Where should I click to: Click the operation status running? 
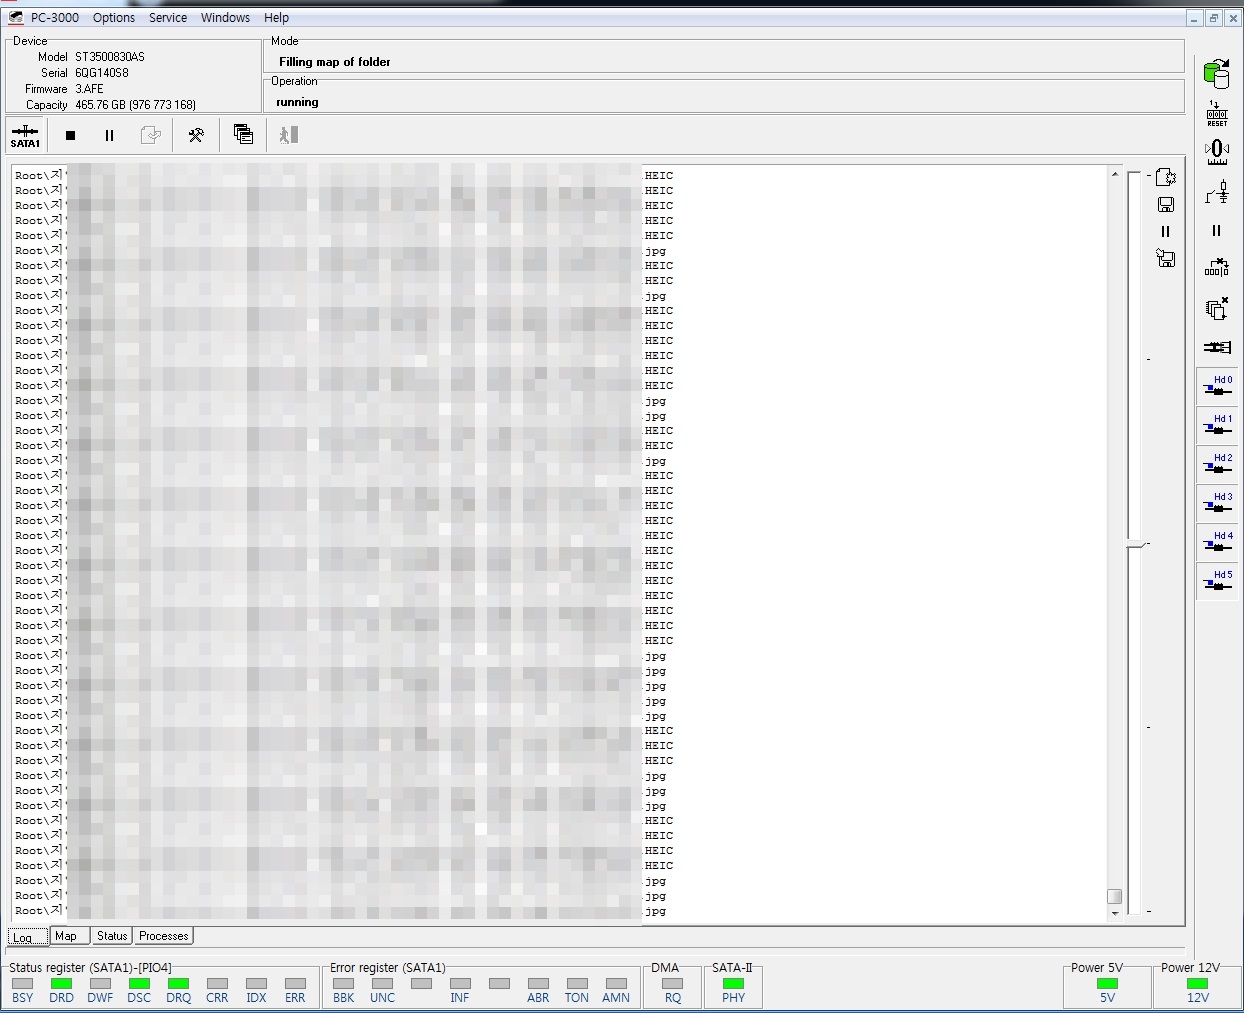297,102
